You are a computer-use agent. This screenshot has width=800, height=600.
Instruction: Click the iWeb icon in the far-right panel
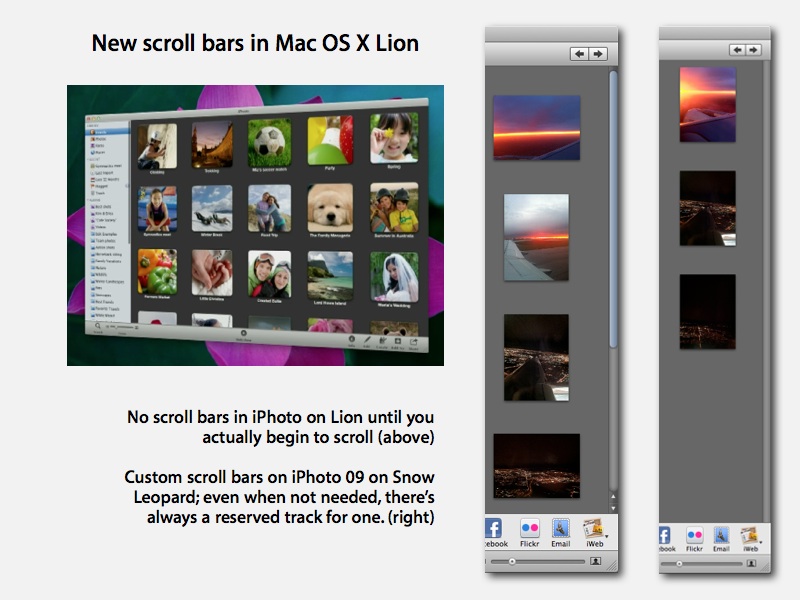point(749,535)
